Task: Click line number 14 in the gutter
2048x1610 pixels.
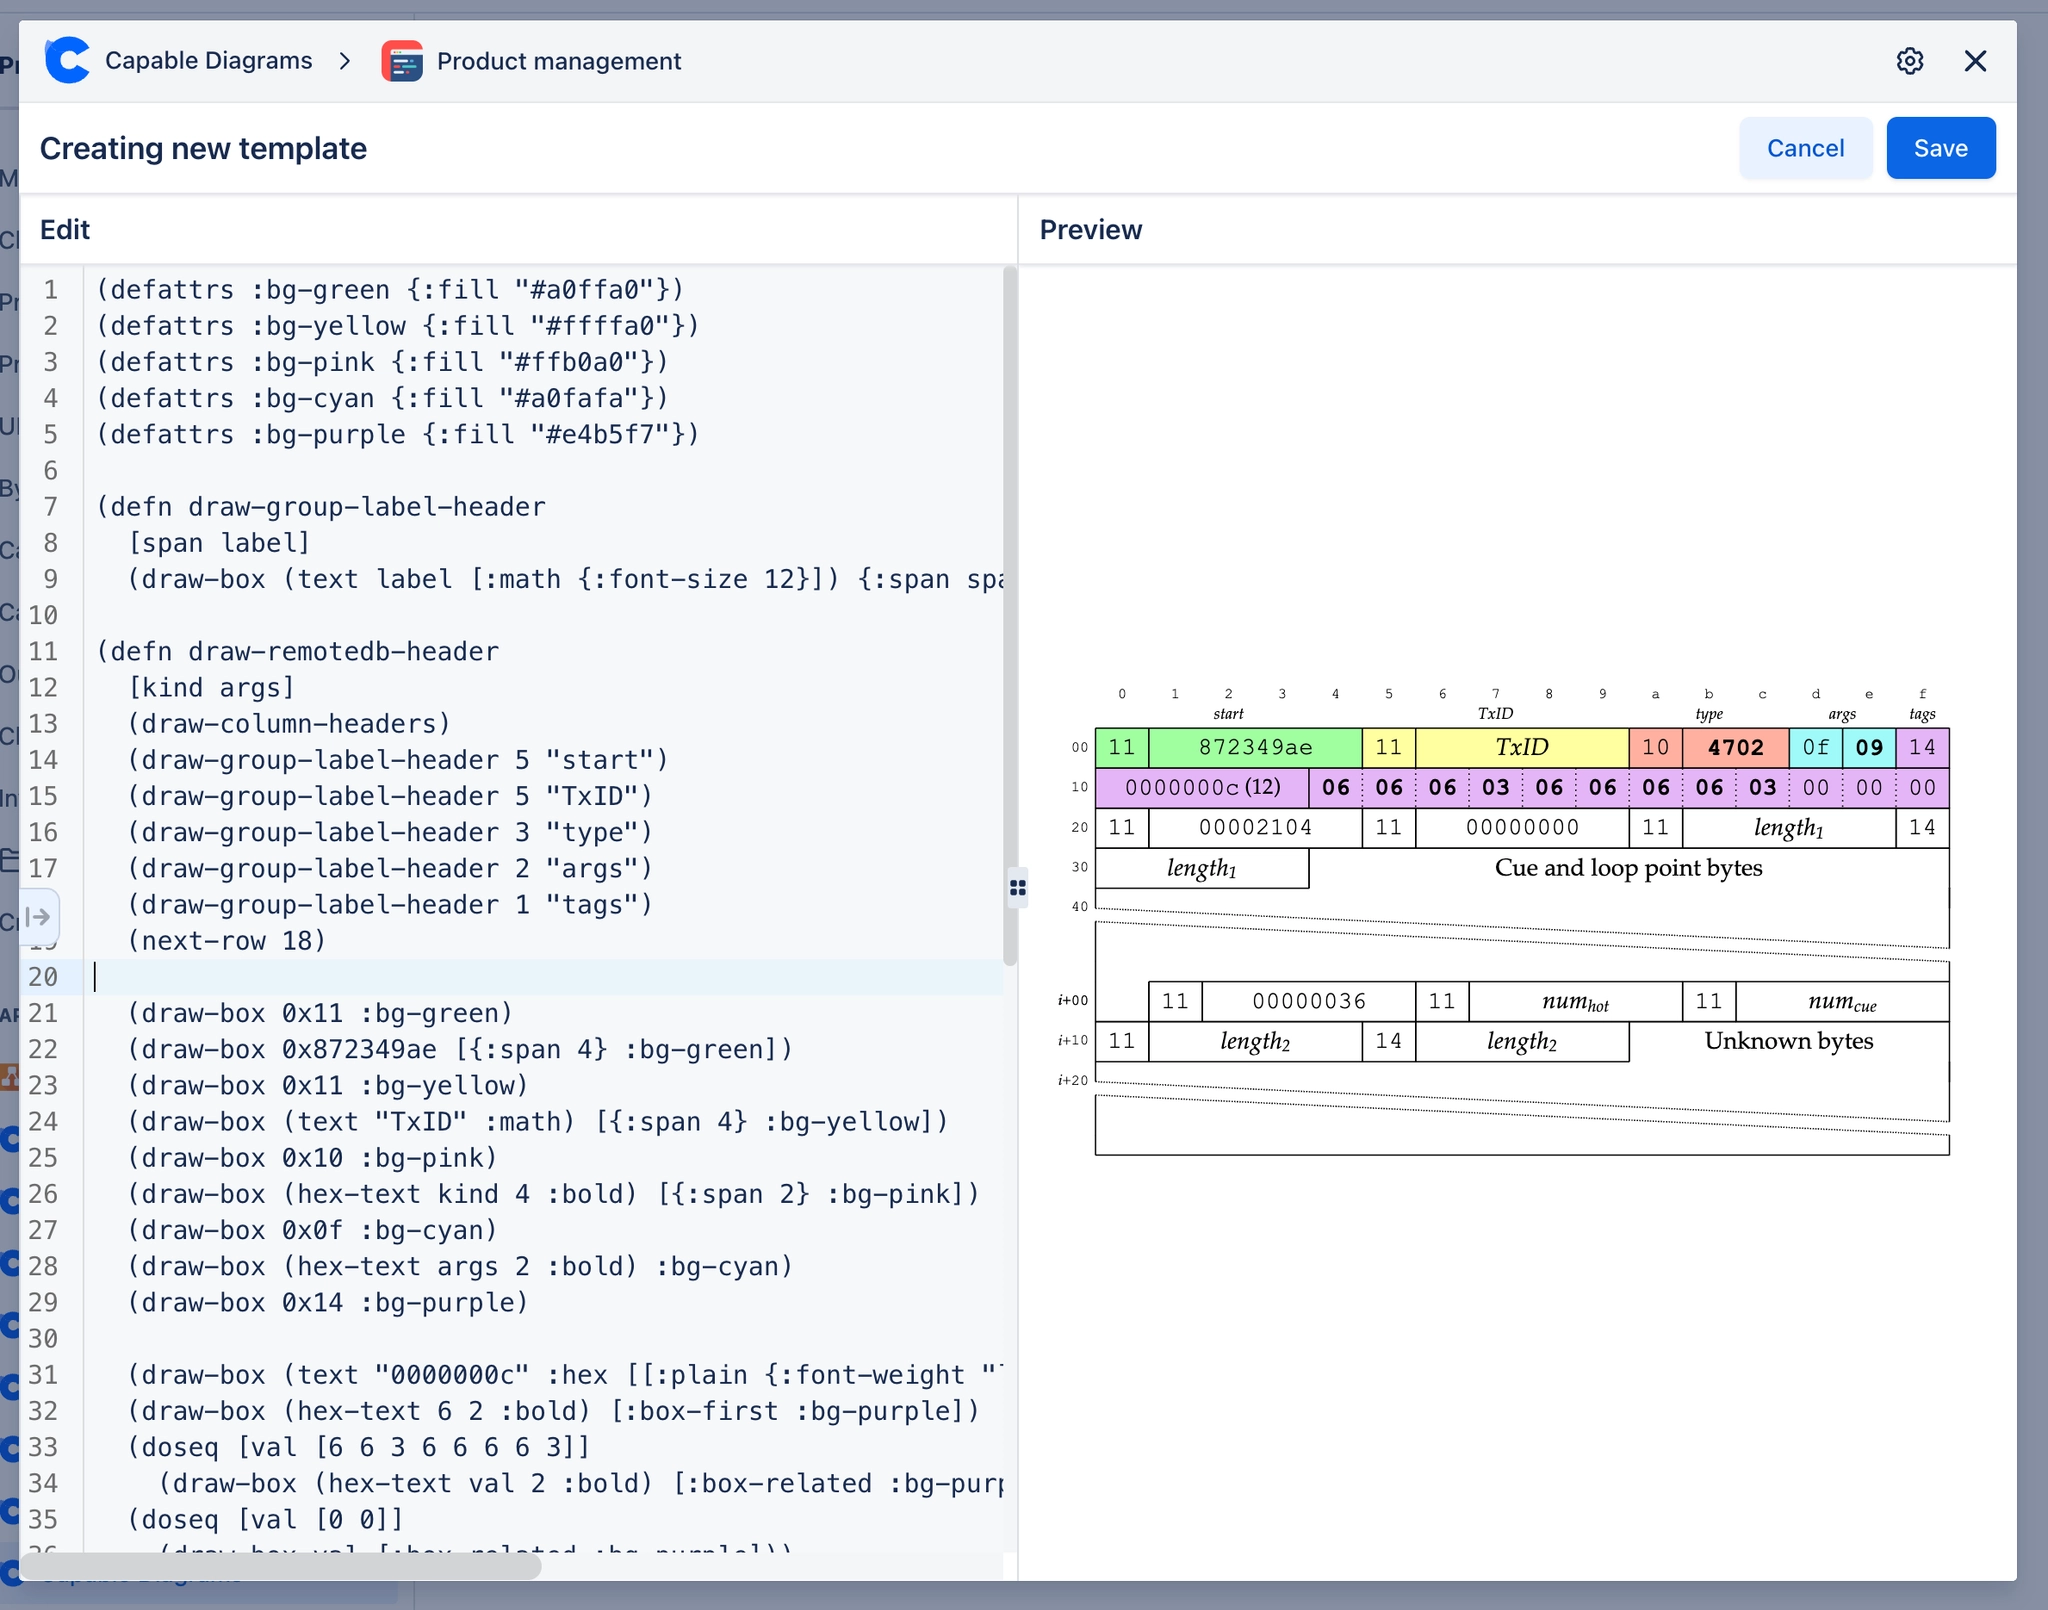Action: 45,760
